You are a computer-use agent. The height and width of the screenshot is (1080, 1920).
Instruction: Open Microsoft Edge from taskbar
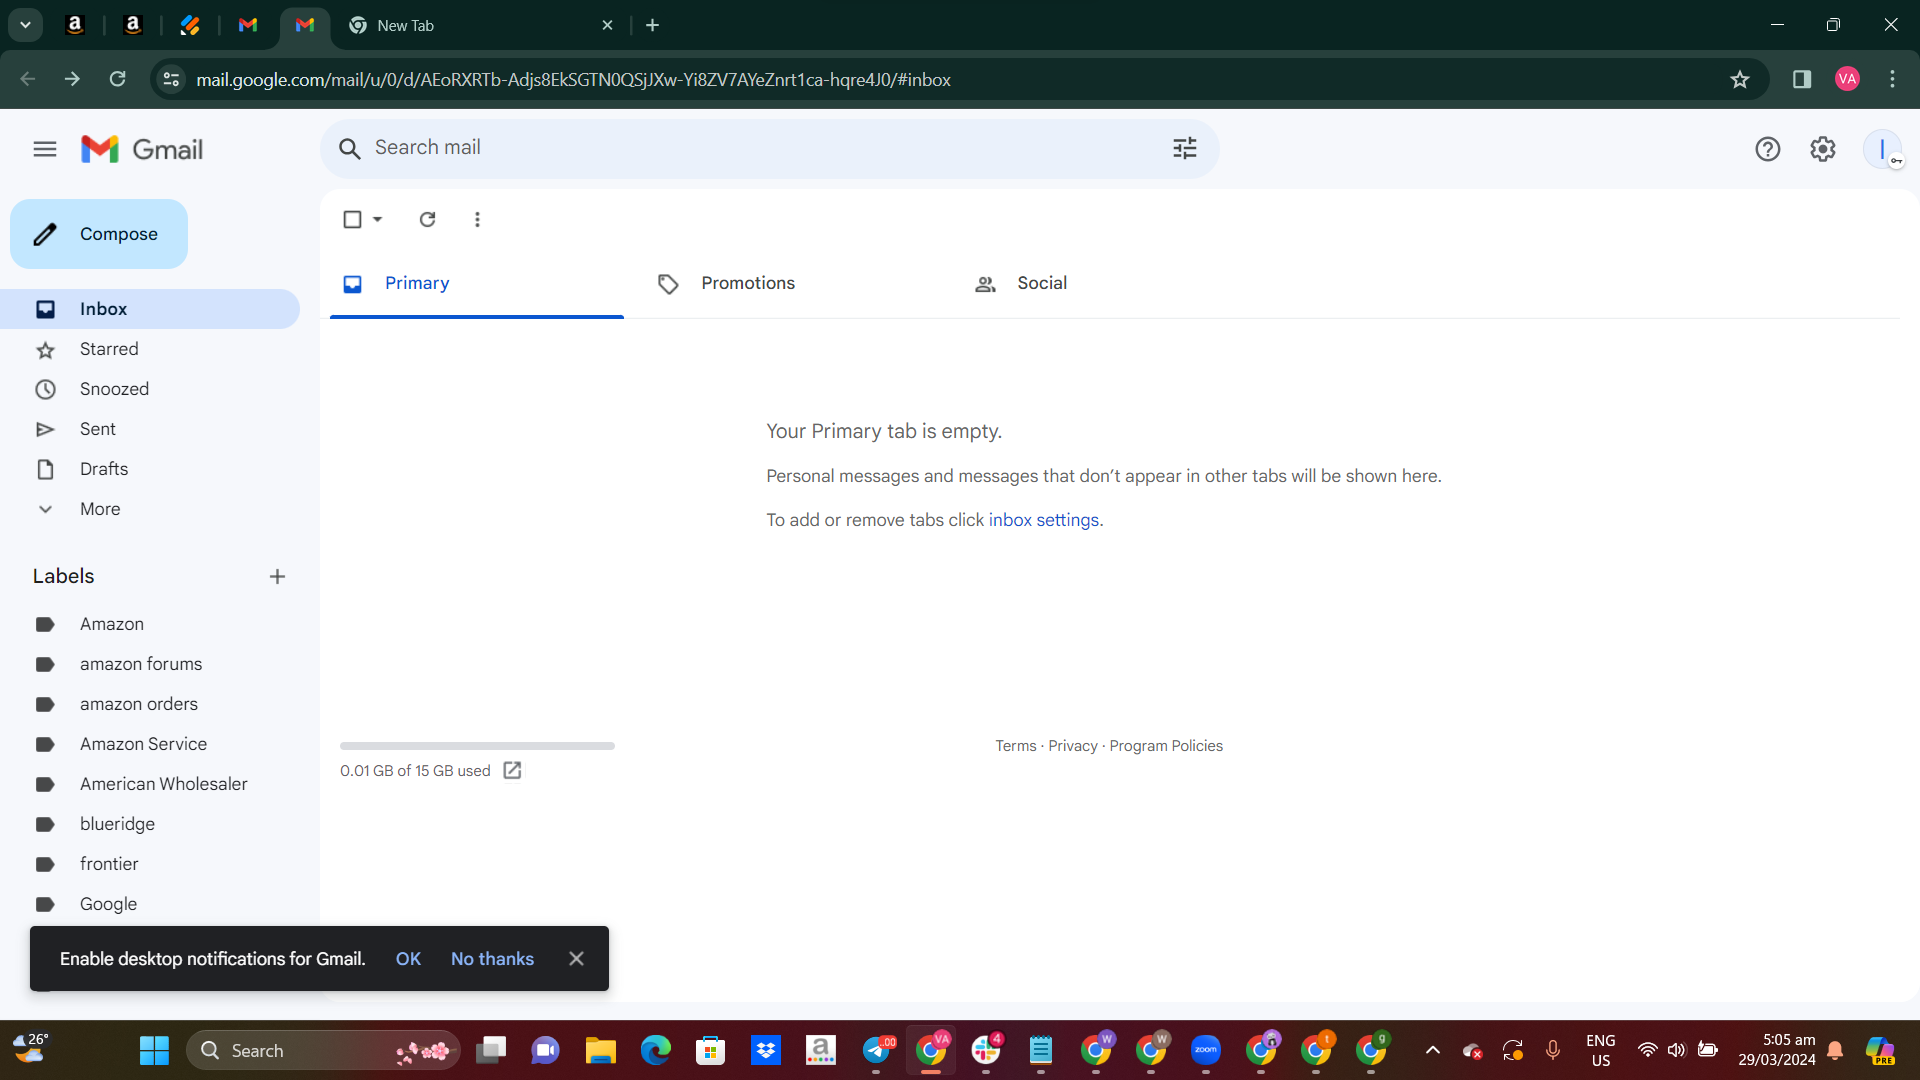click(x=656, y=1050)
